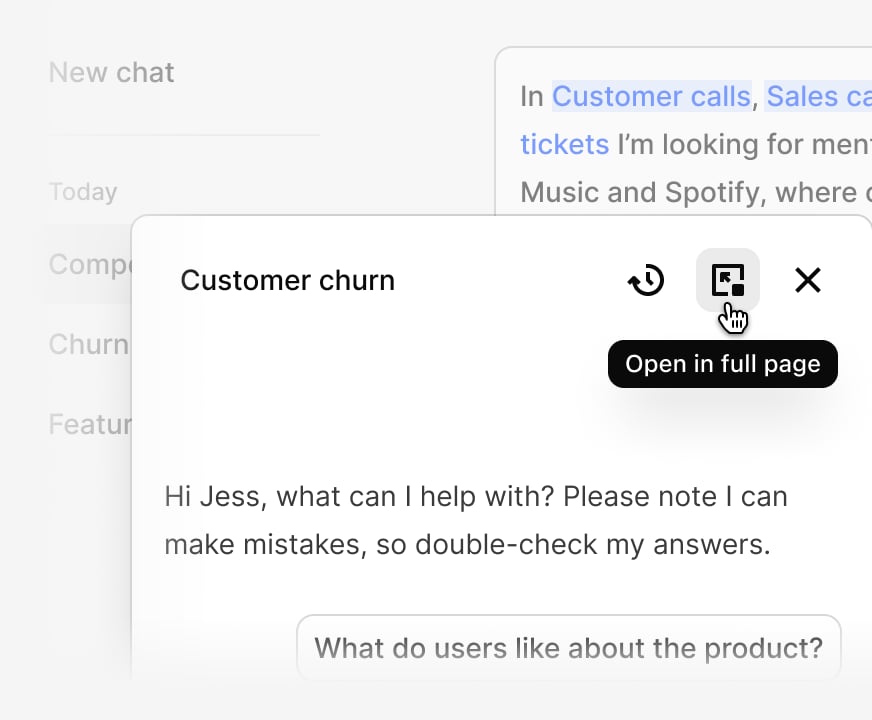Select the highlighted Comp… chat in the sidebar
This screenshot has height=720, width=872.
pyautogui.click(x=89, y=264)
